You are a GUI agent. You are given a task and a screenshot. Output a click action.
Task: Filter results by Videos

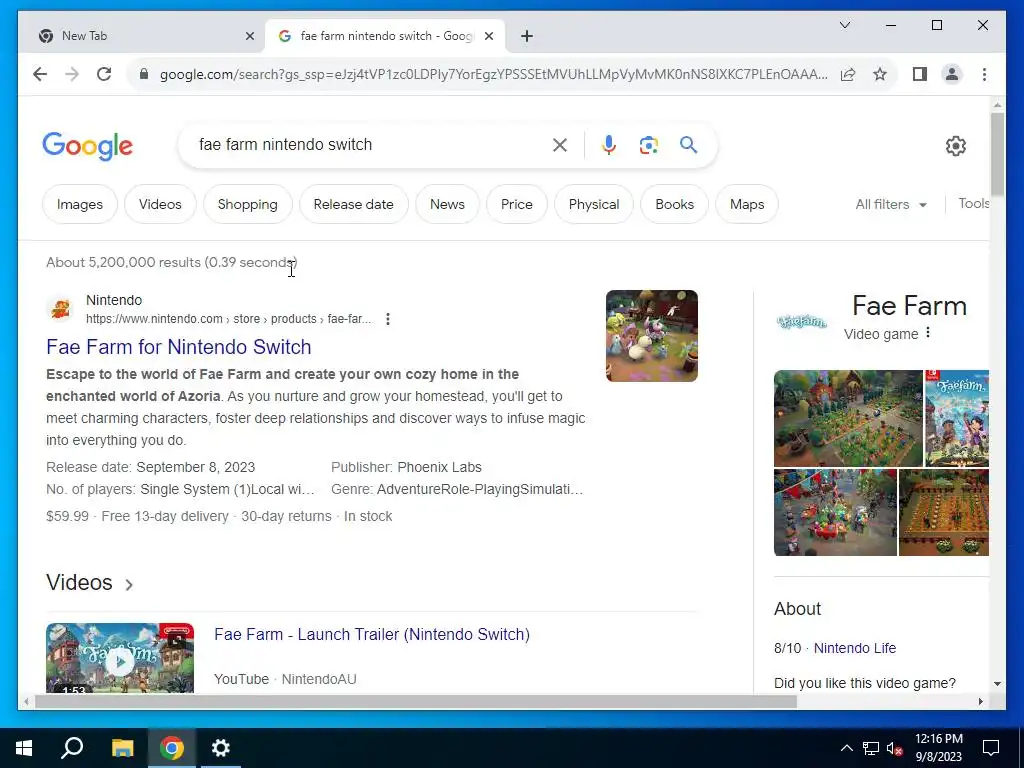pyautogui.click(x=160, y=204)
